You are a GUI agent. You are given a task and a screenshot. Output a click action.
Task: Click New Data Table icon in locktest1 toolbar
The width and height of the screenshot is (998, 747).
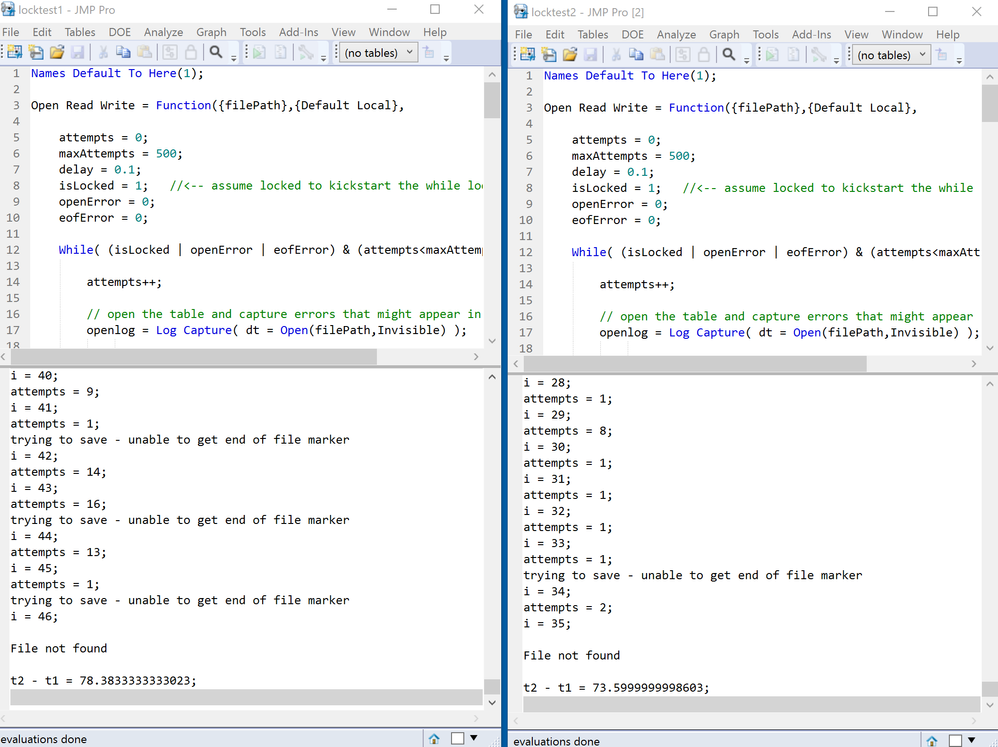[x=15, y=53]
